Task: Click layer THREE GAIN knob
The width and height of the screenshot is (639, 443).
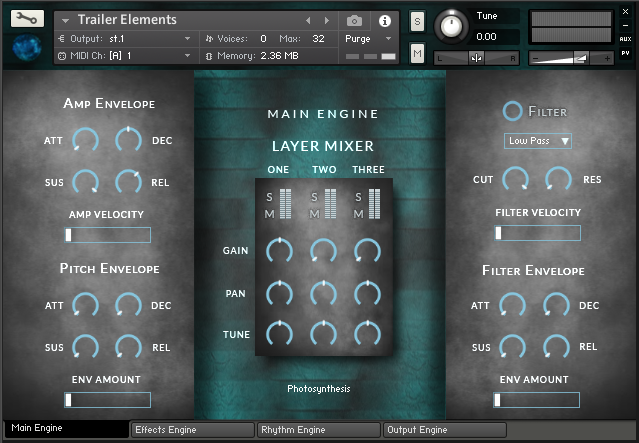Action: (368, 251)
